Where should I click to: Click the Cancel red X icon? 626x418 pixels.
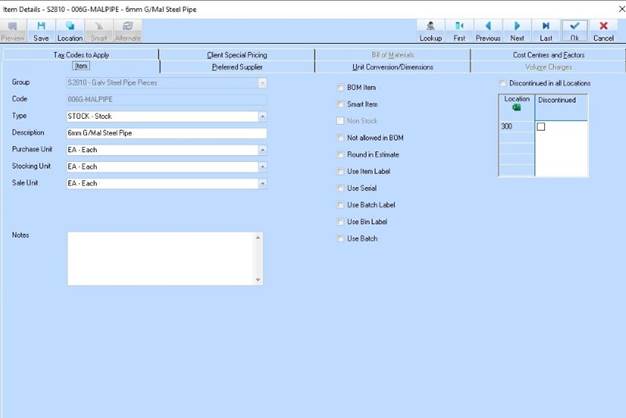(603, 29)
